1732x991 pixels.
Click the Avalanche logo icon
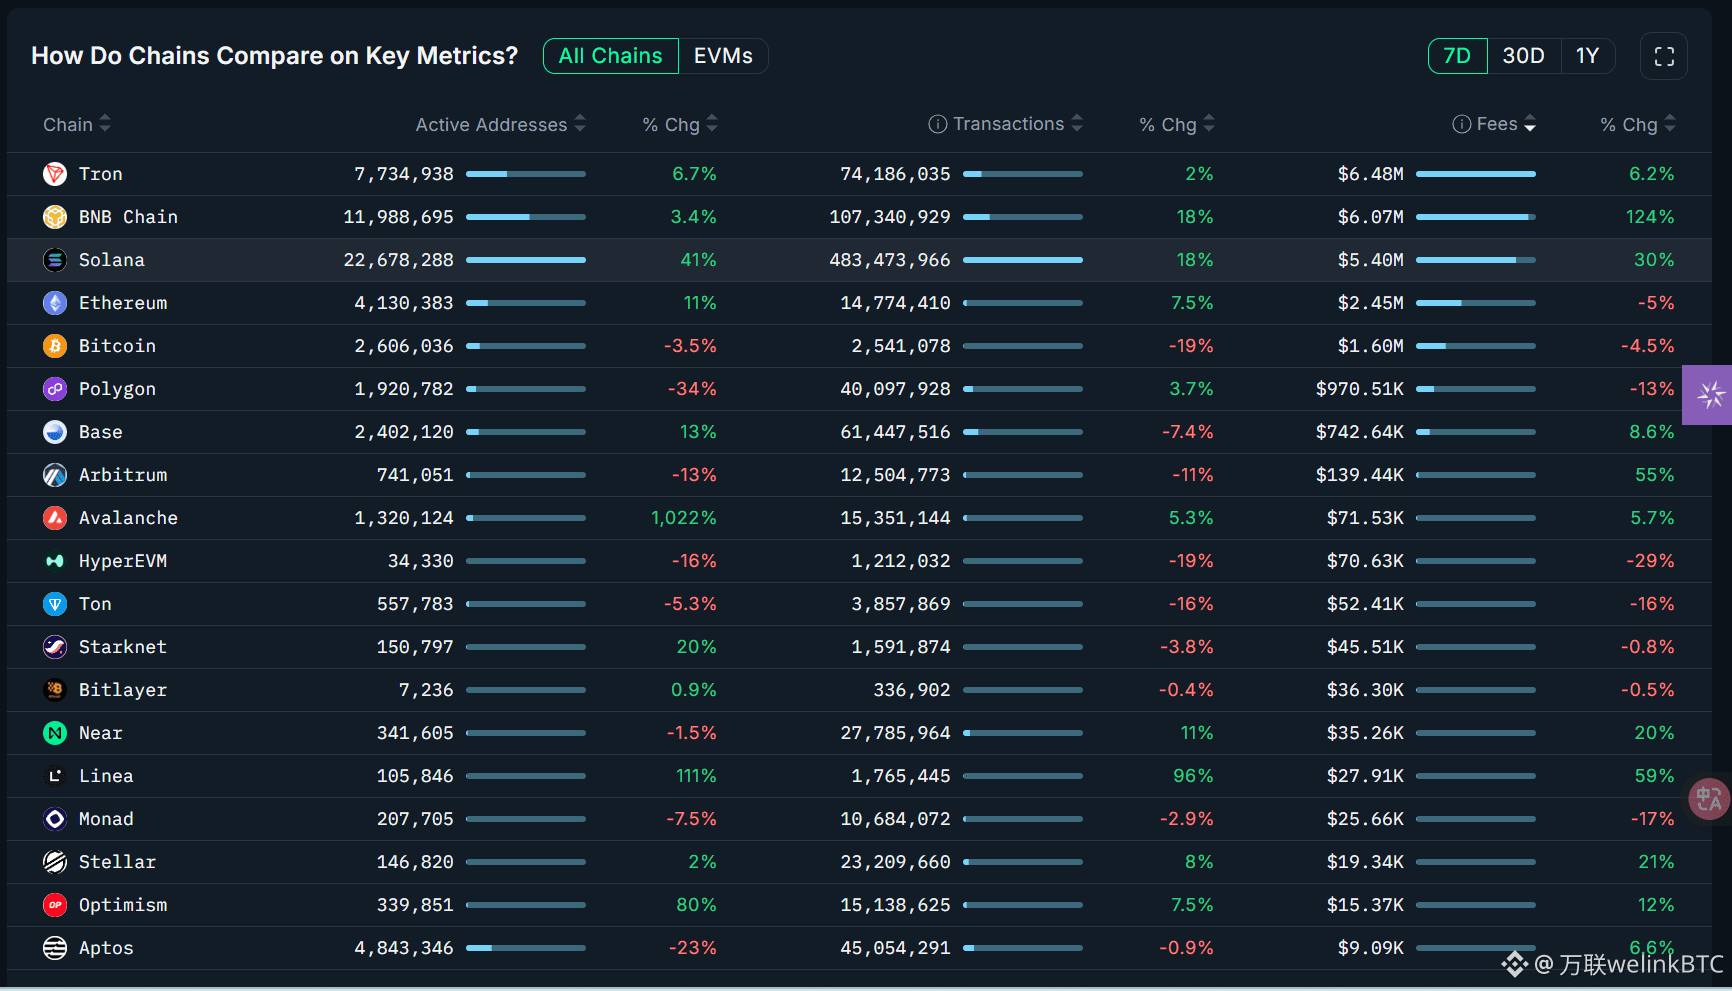[55, 518]
